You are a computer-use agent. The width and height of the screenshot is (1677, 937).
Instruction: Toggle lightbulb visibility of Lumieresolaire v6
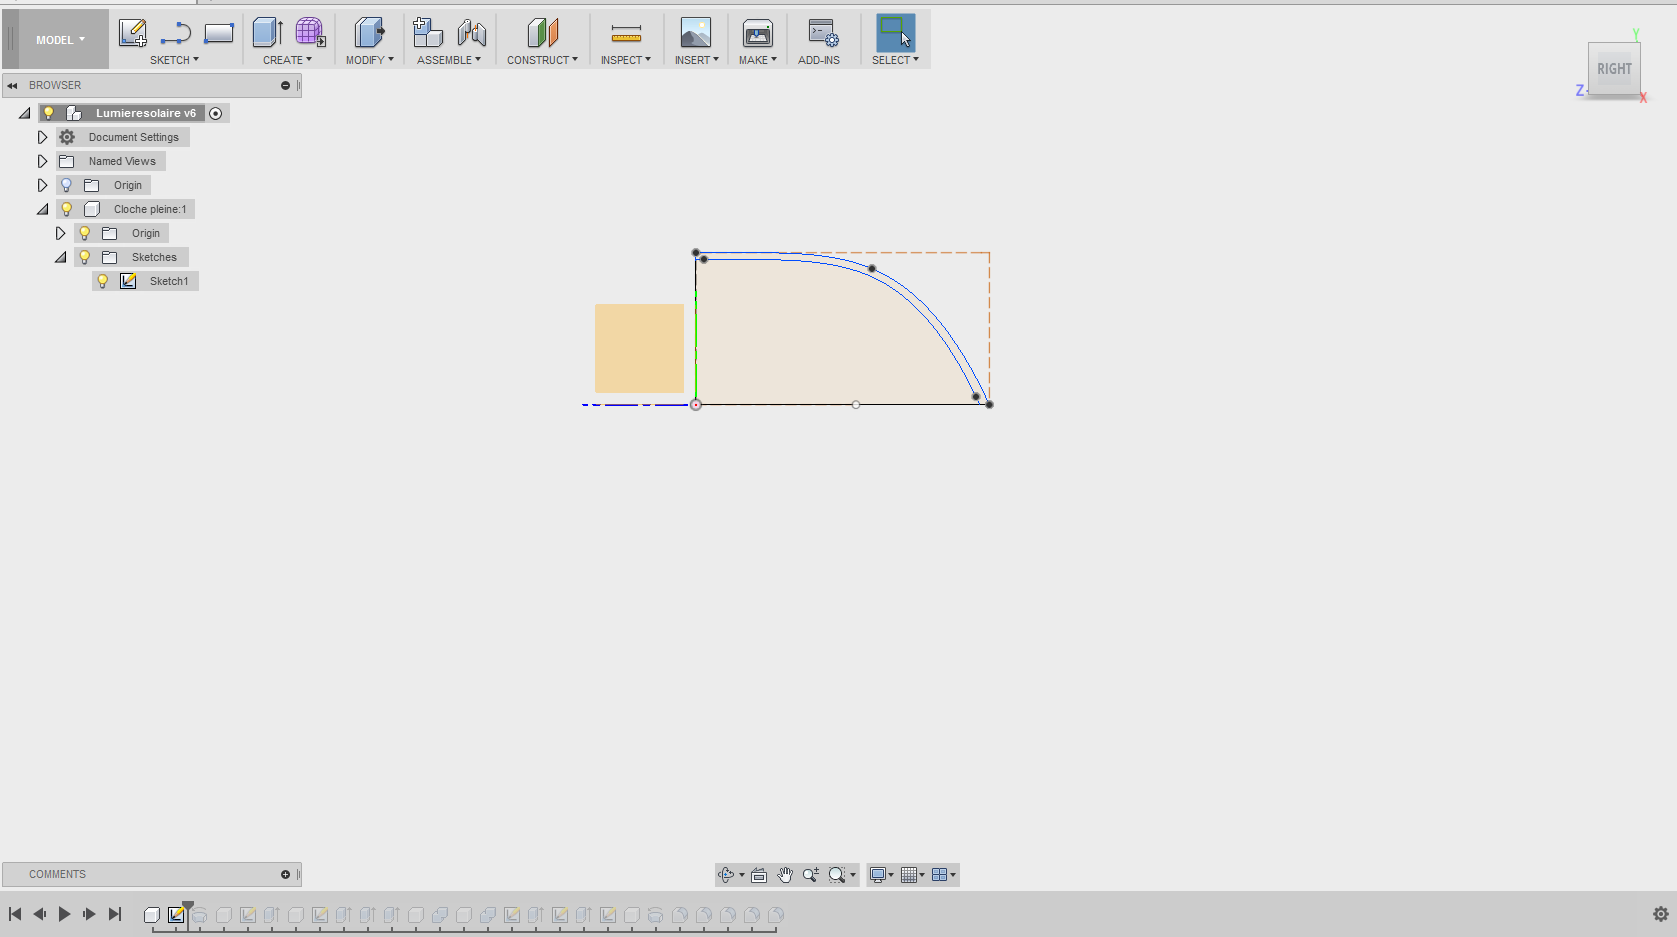pos(48,113)
